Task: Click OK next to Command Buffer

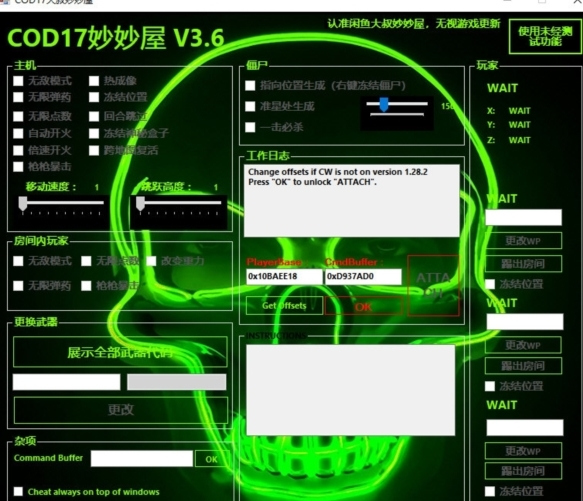Action: click(211, 459)
